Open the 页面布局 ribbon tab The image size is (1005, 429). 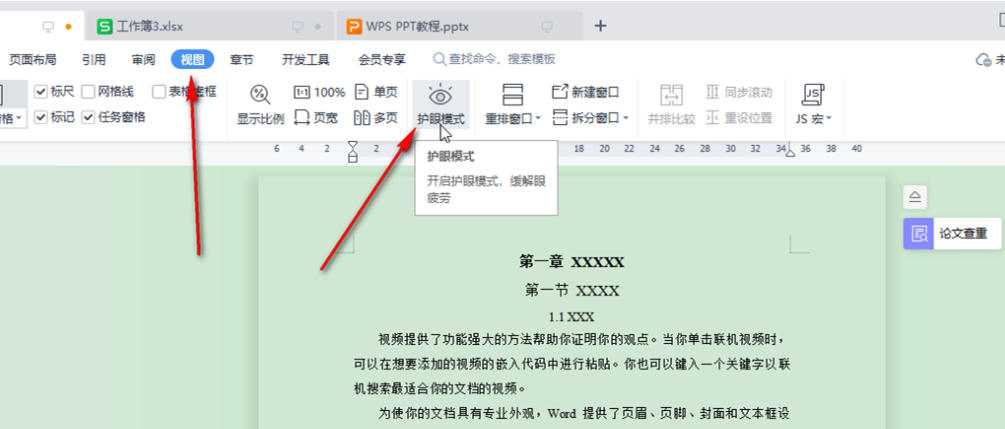point(32,60)
